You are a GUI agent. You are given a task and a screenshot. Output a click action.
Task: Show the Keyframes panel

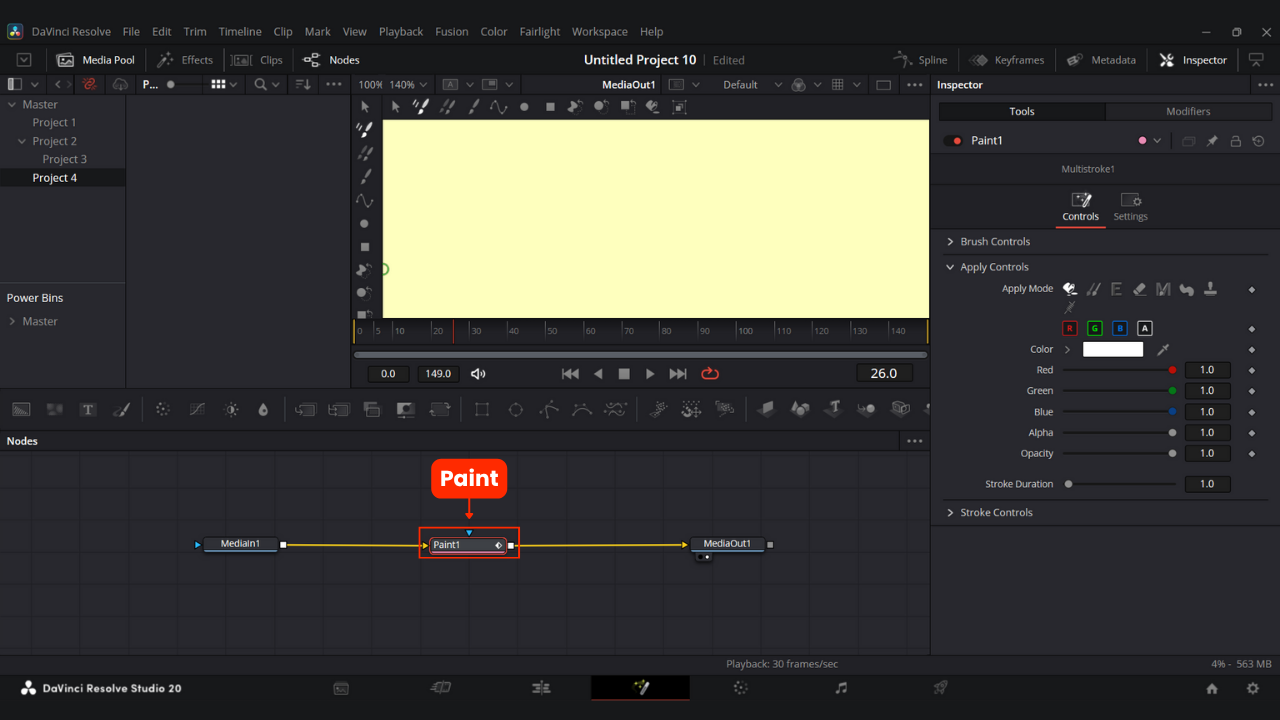point(1007,60)
